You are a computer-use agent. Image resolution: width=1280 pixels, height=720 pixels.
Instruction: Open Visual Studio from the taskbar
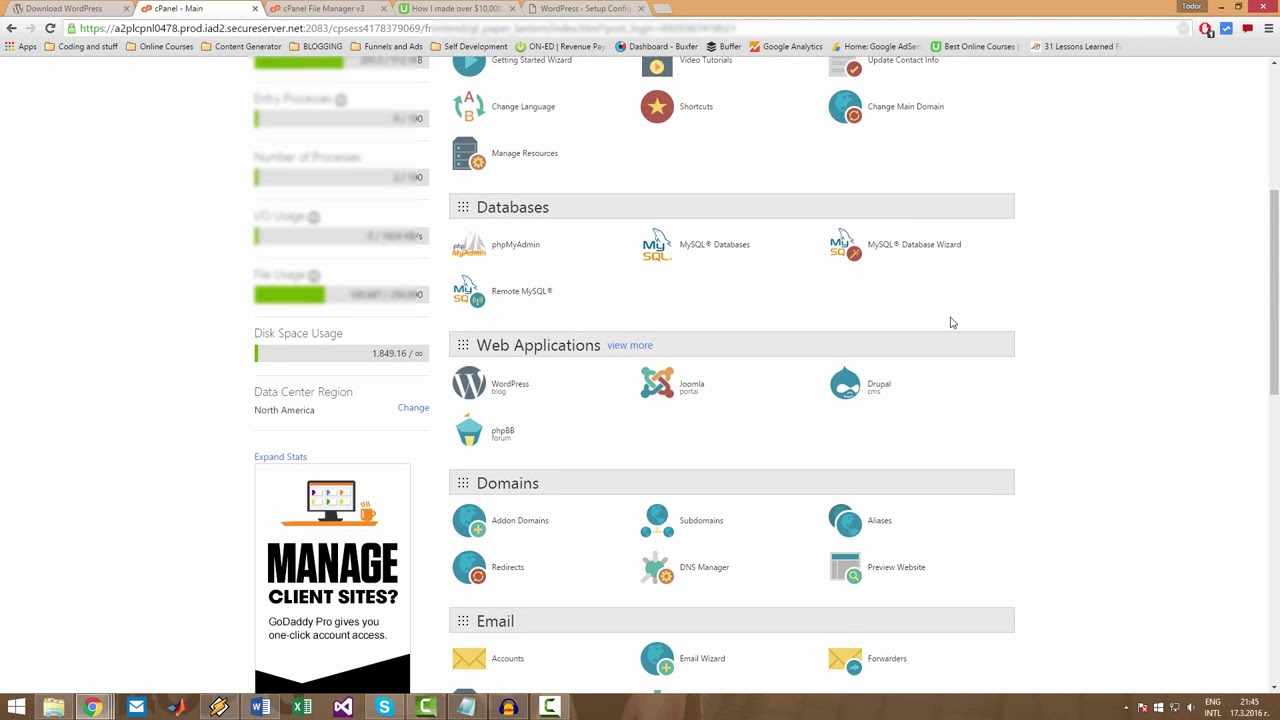(343, 707)
